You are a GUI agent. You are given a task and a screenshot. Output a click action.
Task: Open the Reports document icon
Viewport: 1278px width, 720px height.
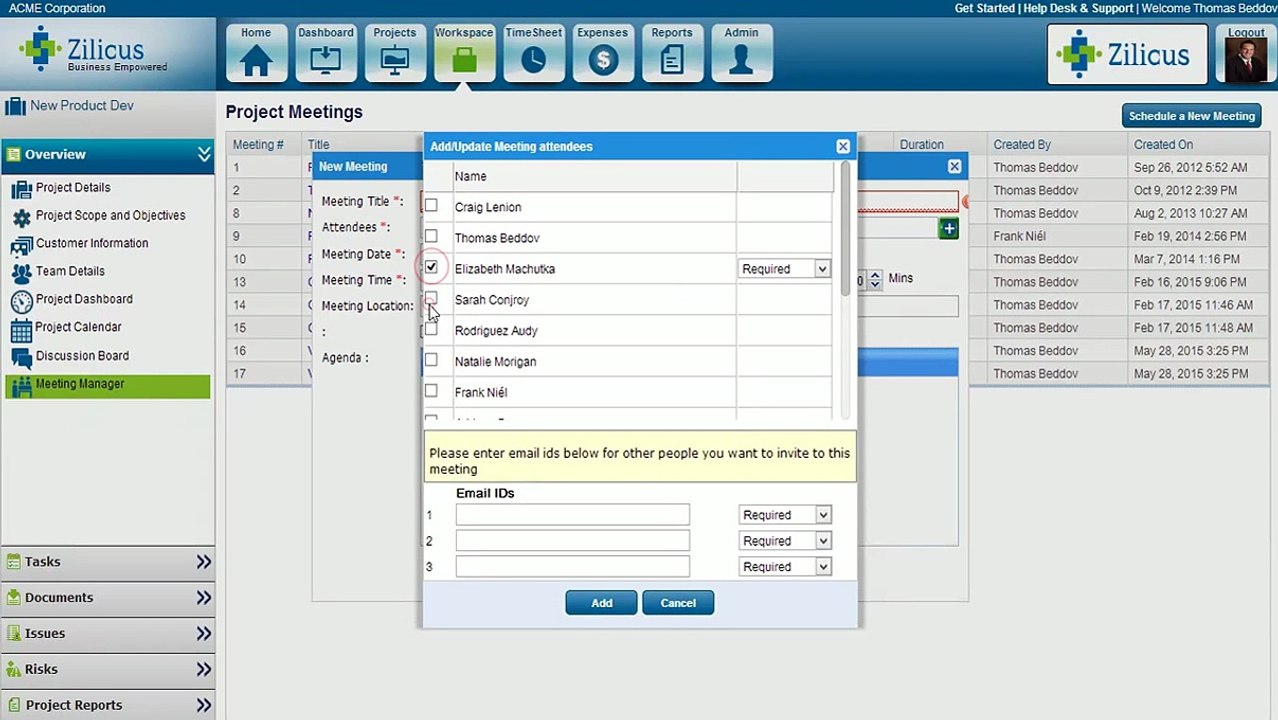672,52
